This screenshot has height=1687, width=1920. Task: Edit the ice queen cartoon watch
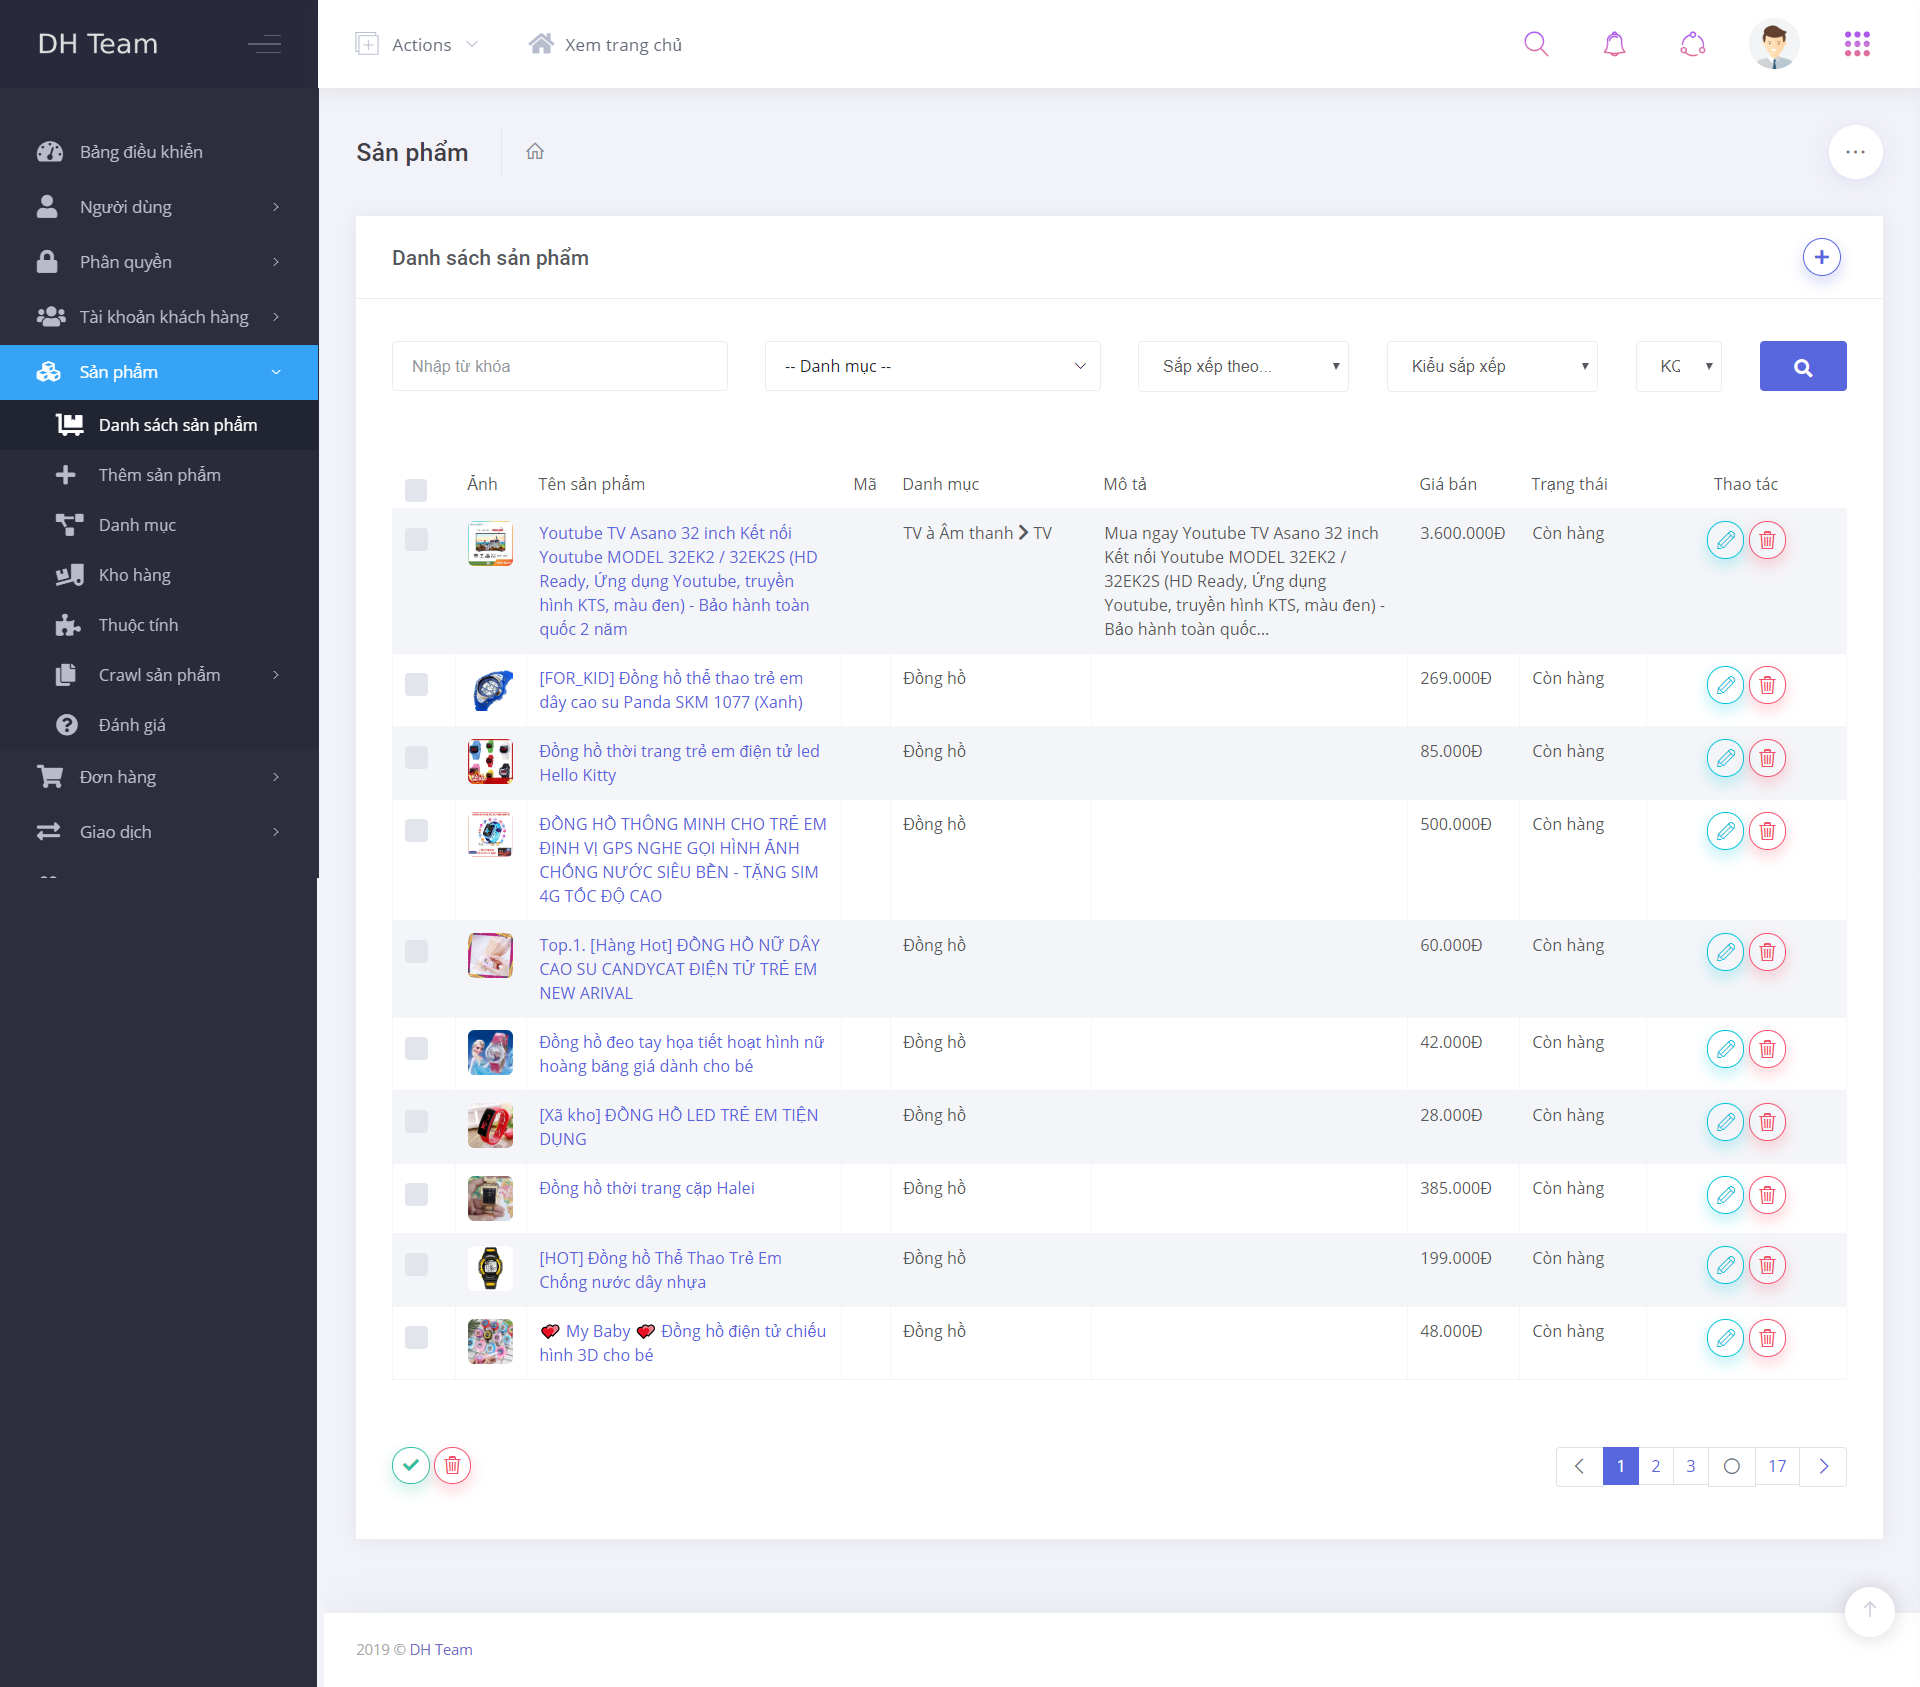click(x=1725, y=1049)
